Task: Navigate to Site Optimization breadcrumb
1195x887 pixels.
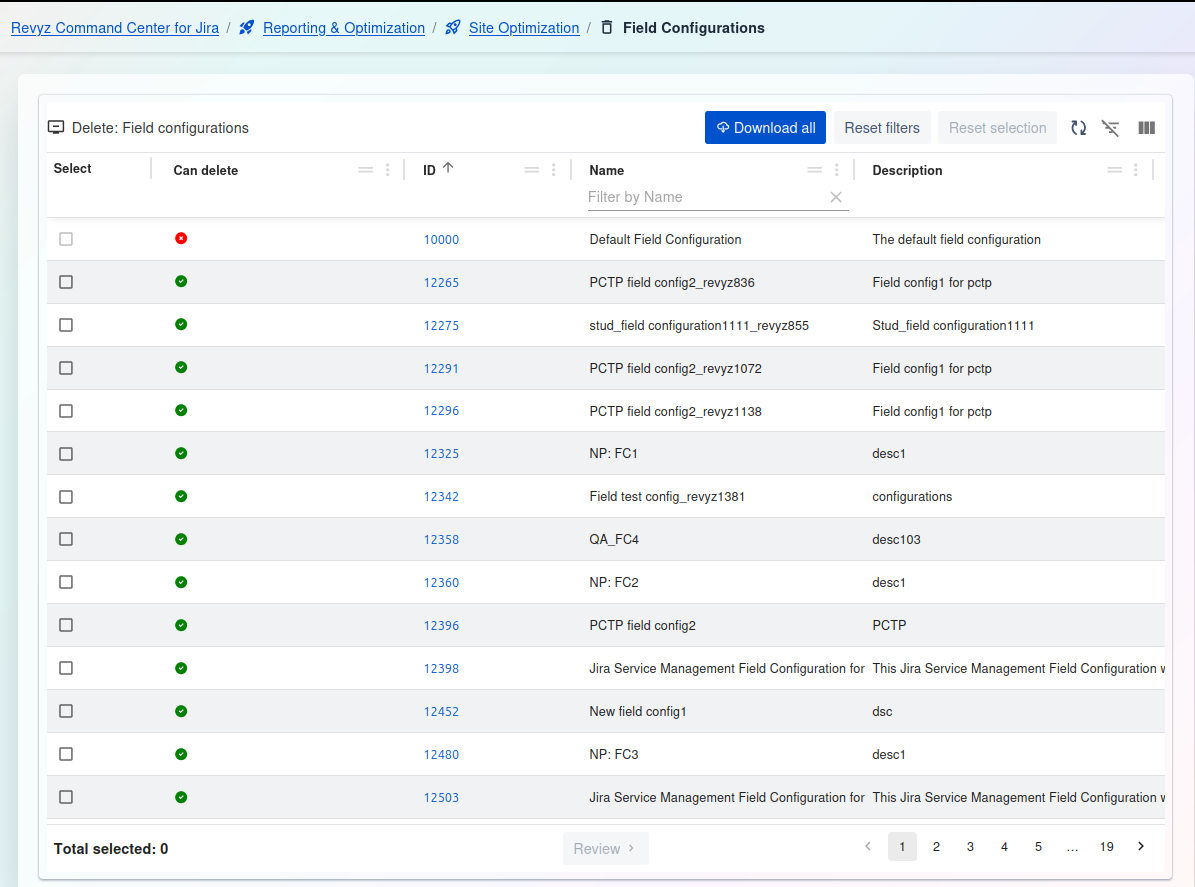Action: pos(523,28)
